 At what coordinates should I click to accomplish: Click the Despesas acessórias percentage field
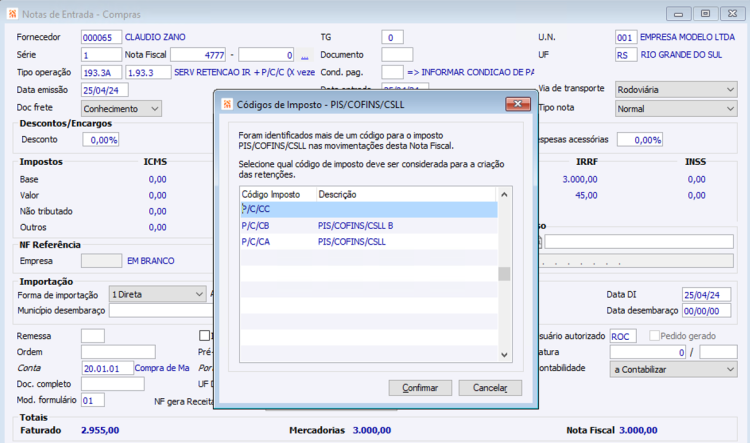pos(640,140)
